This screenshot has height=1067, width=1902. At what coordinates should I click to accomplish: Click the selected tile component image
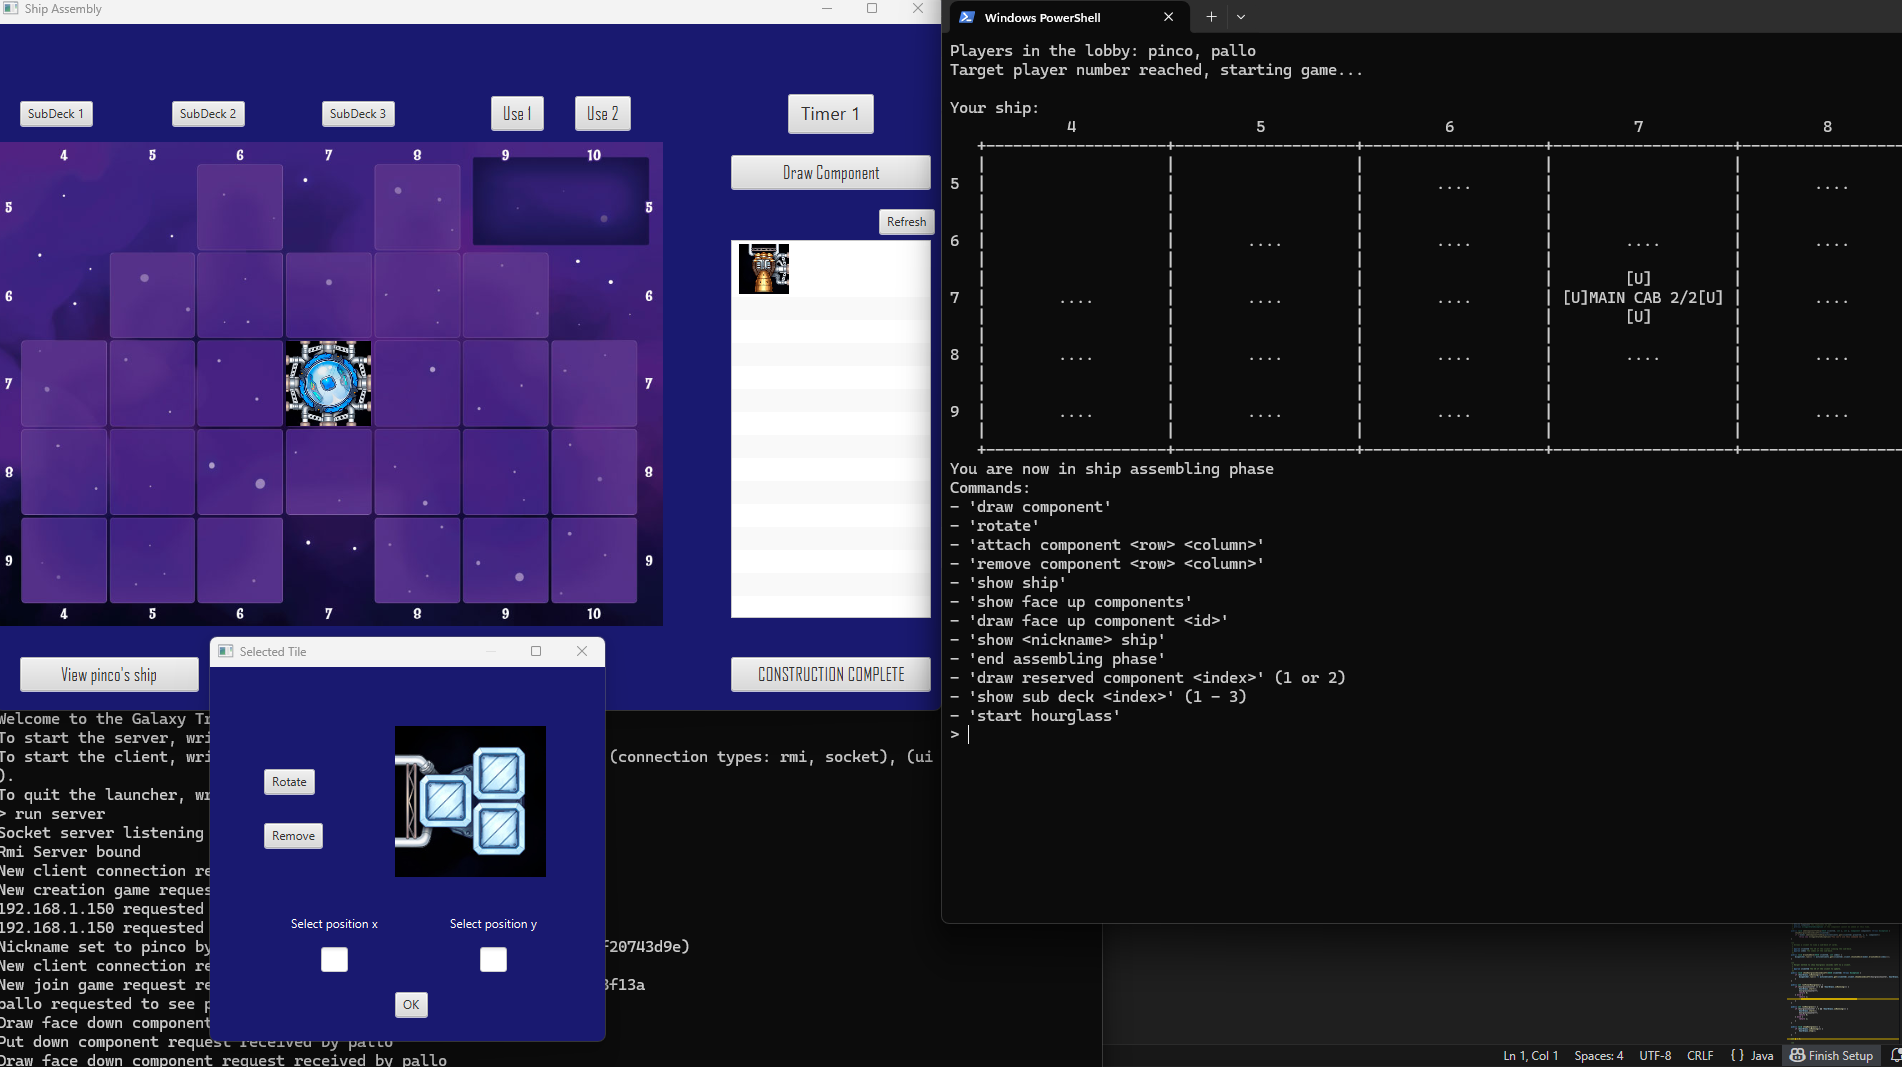470,801
